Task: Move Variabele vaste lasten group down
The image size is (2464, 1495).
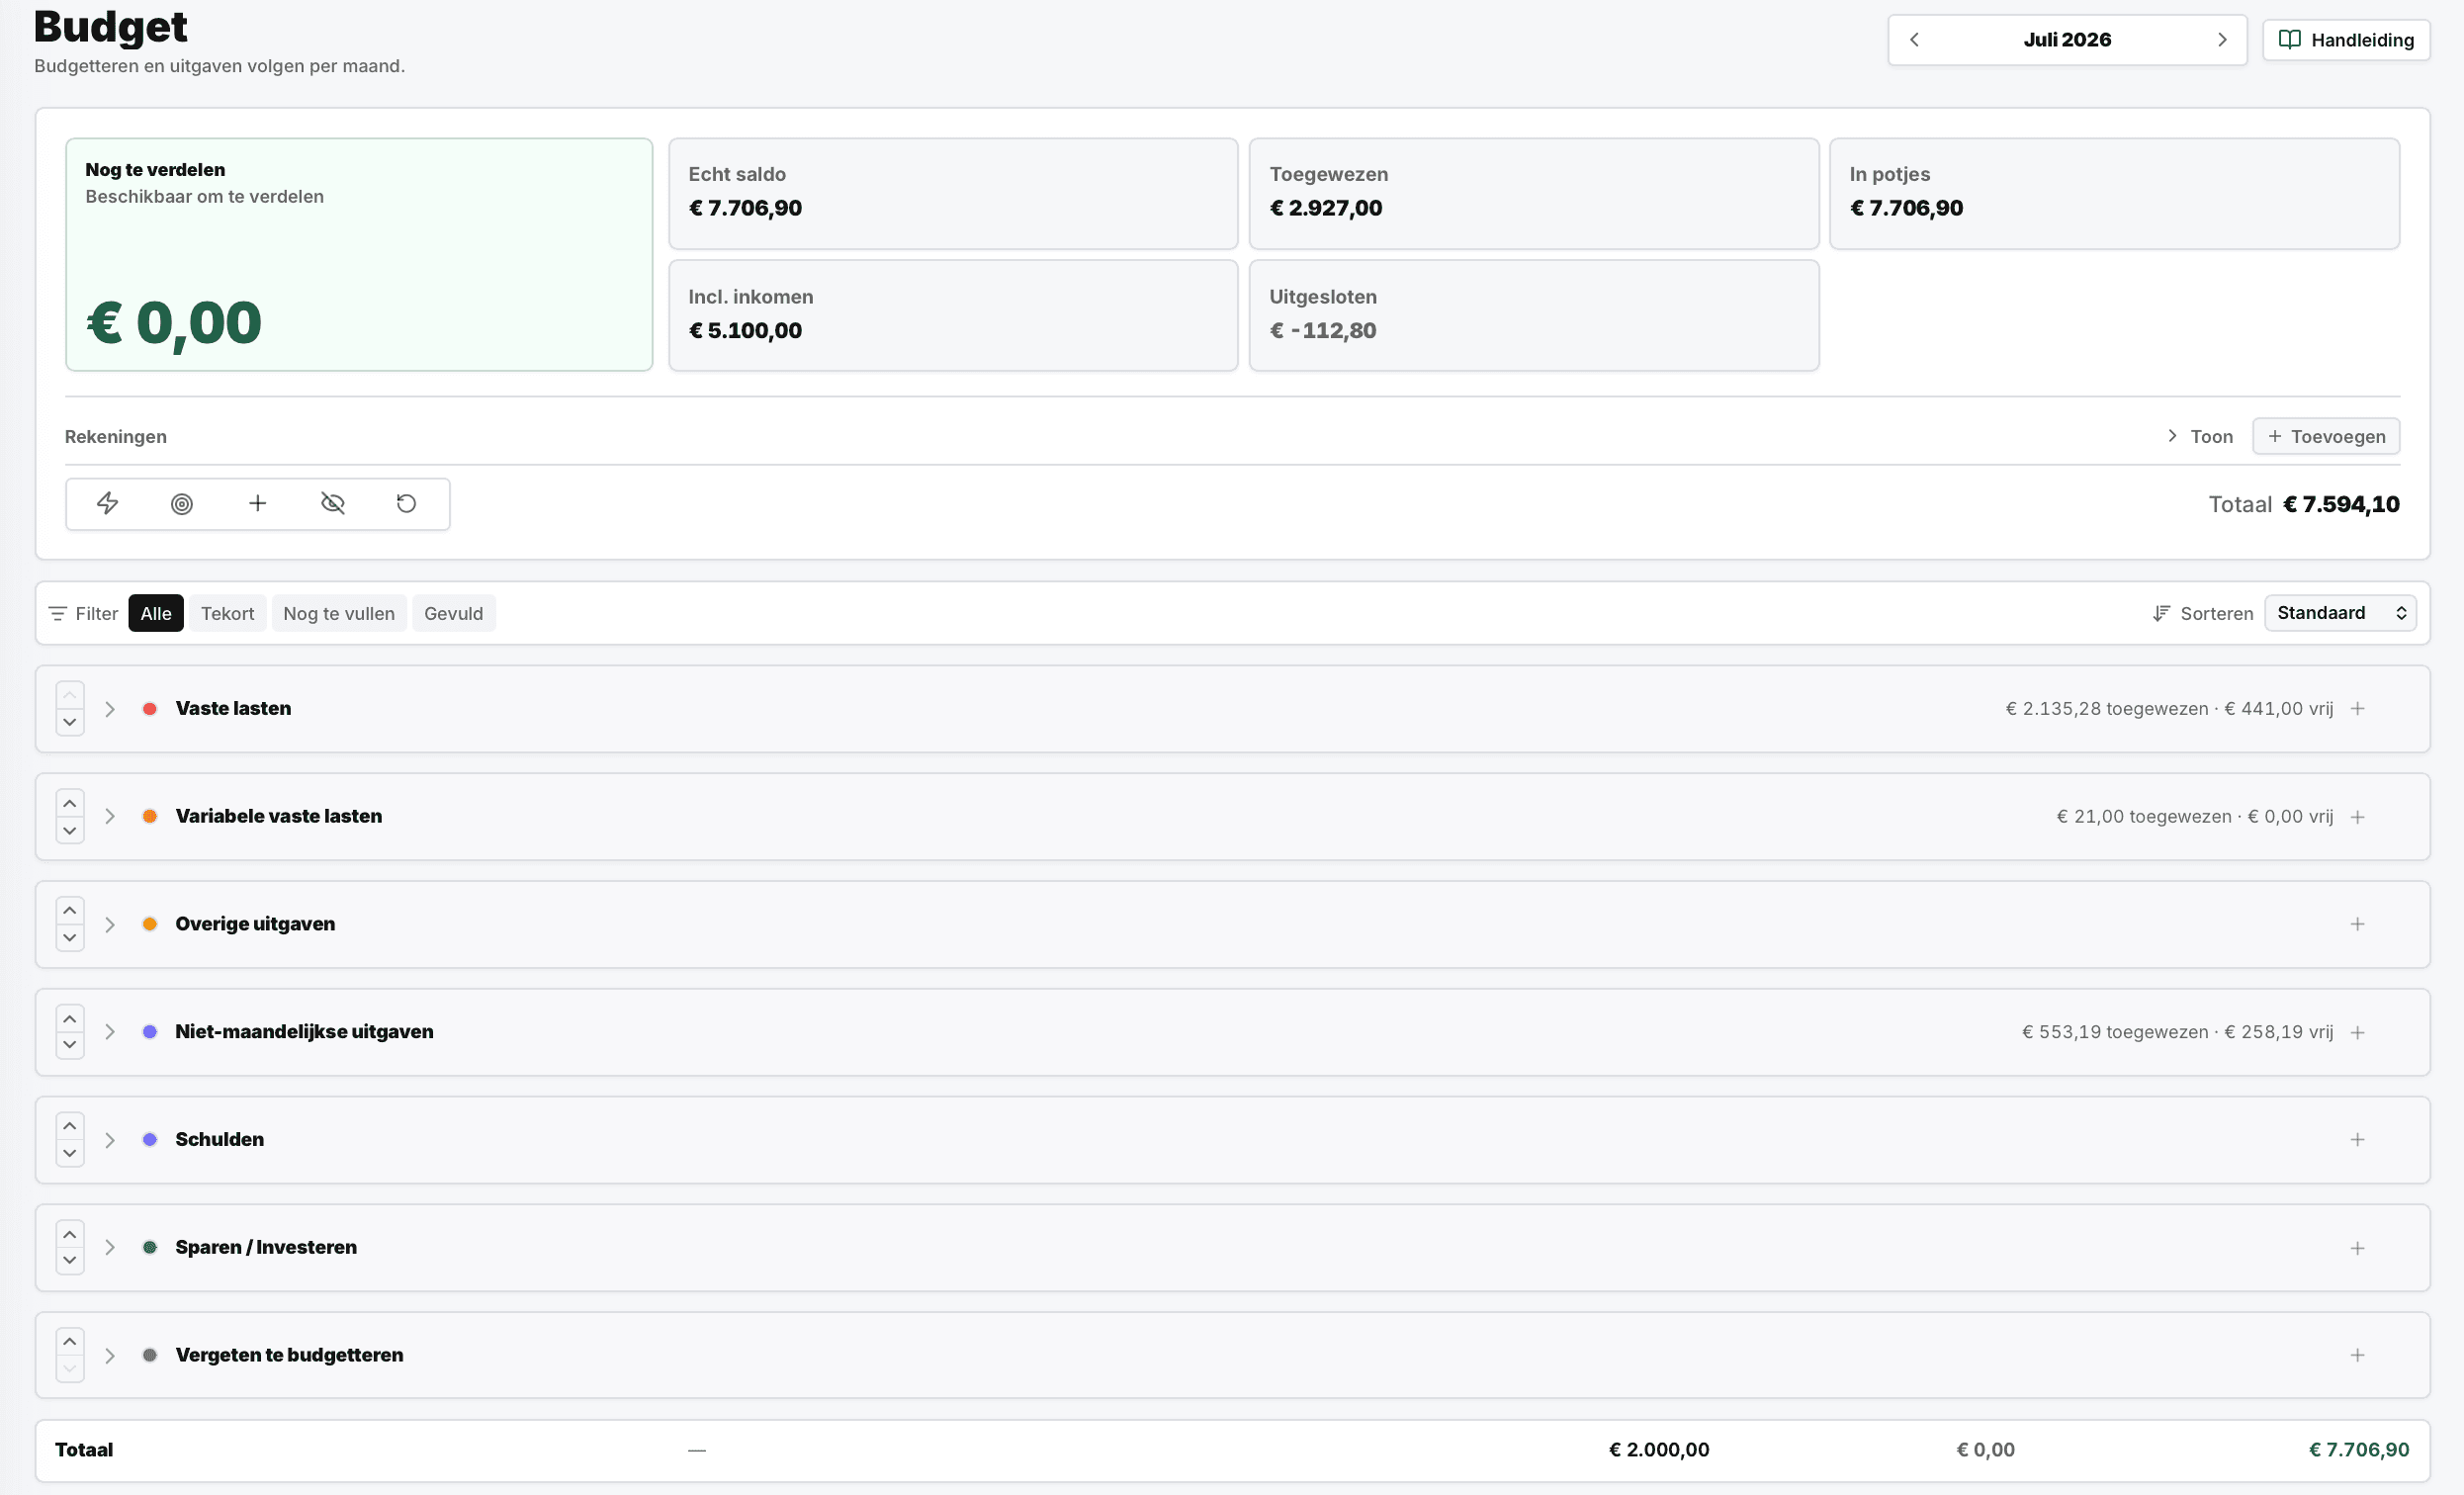Action: [x=70, y=830]
